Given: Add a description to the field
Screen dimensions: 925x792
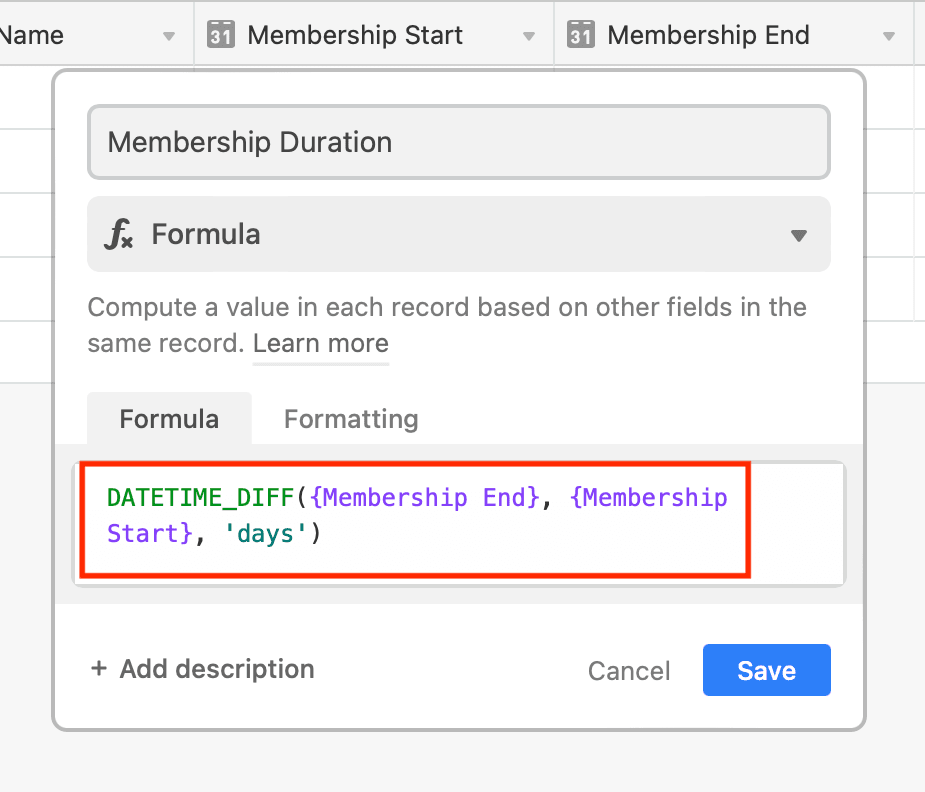Looking at the screenshot, I should 202,669.
